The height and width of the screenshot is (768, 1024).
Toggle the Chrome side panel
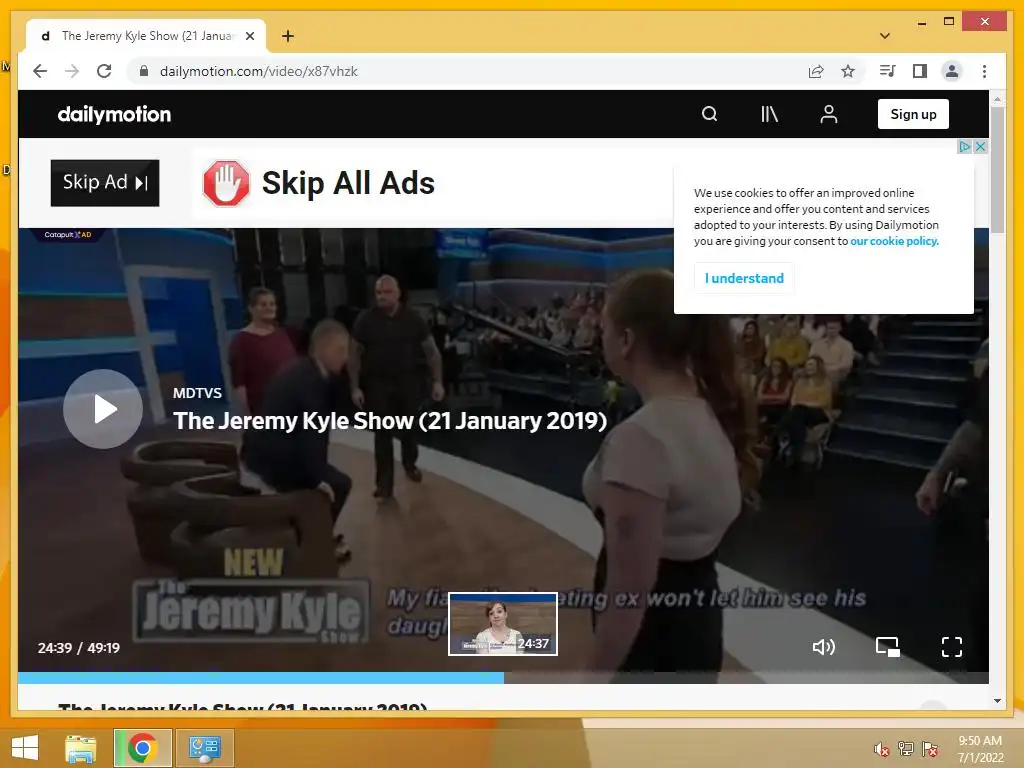[920, 71]
